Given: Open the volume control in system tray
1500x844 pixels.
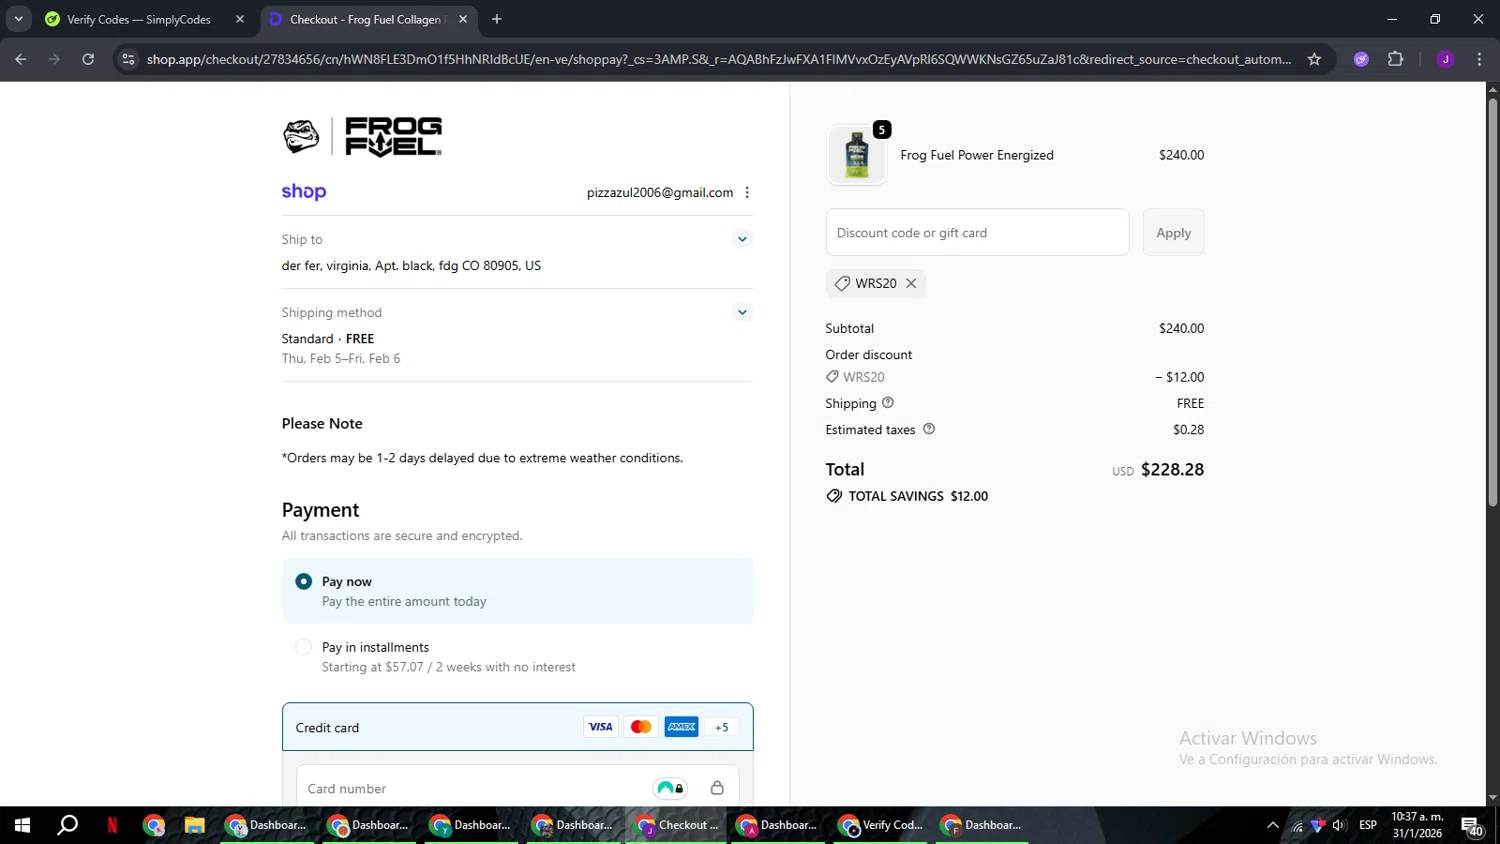Looking at the screenshot, I should coord(1339,825).
